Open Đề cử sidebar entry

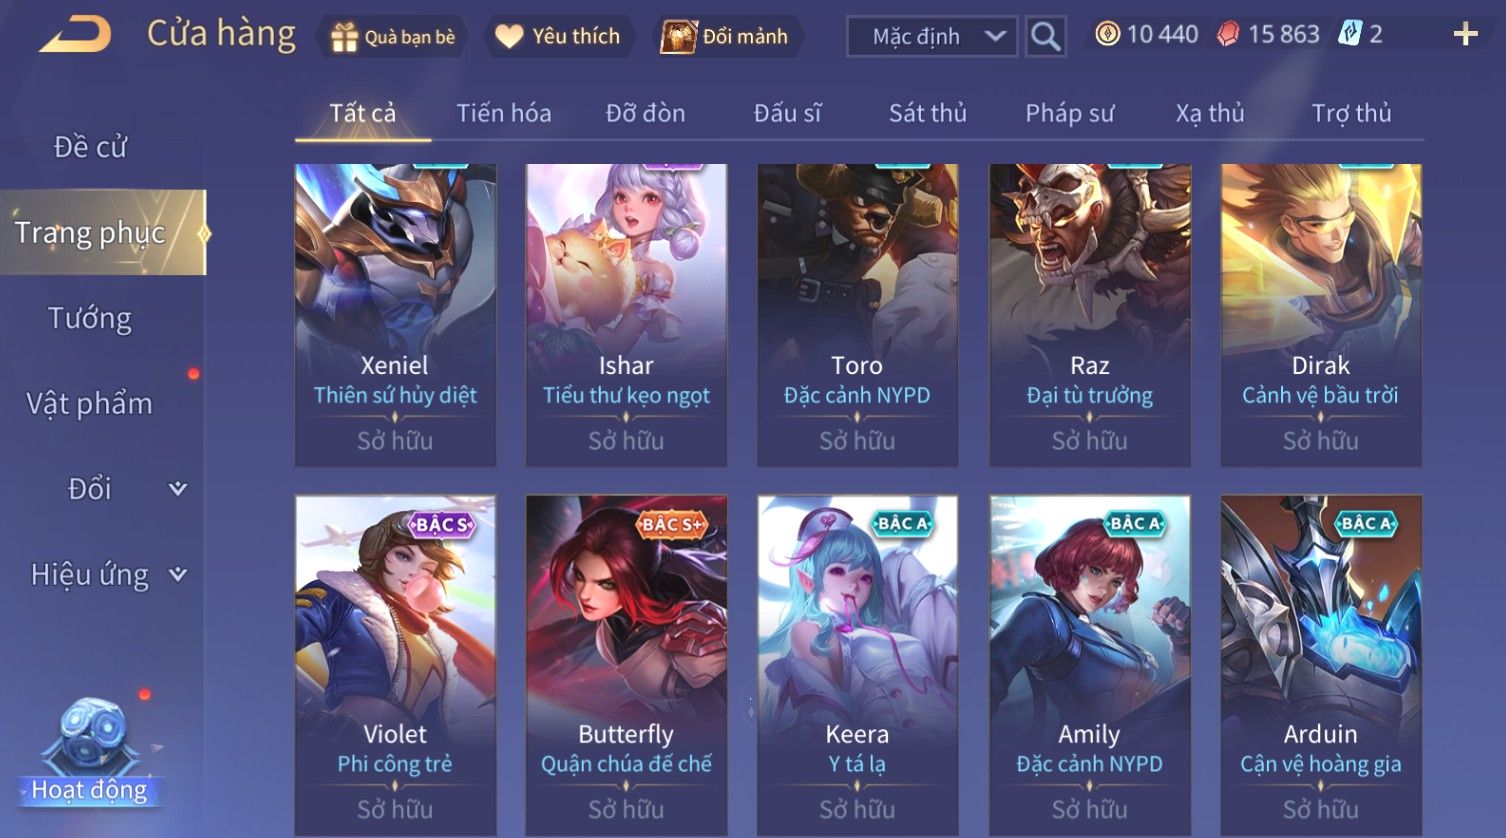(90, 147)
